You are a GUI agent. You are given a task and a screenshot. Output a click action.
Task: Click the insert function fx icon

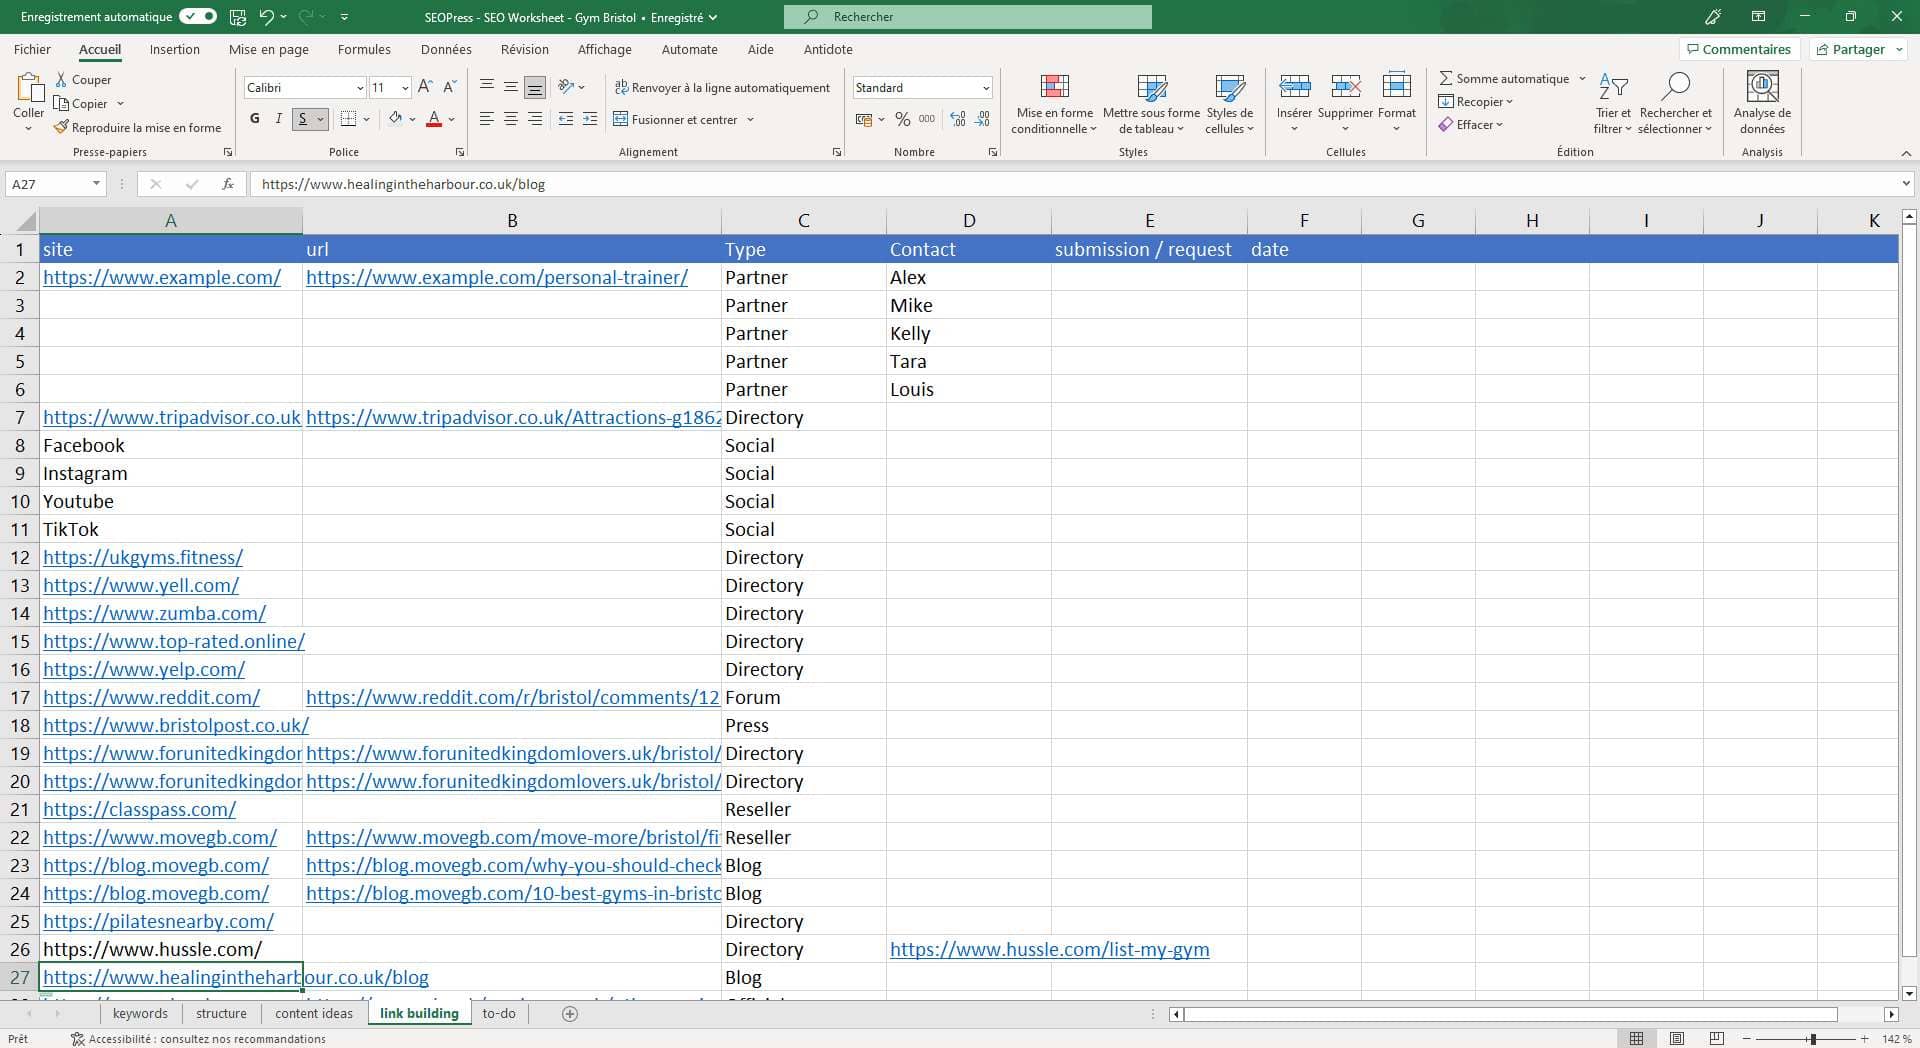pyautogui.click(x=228, y=184)
